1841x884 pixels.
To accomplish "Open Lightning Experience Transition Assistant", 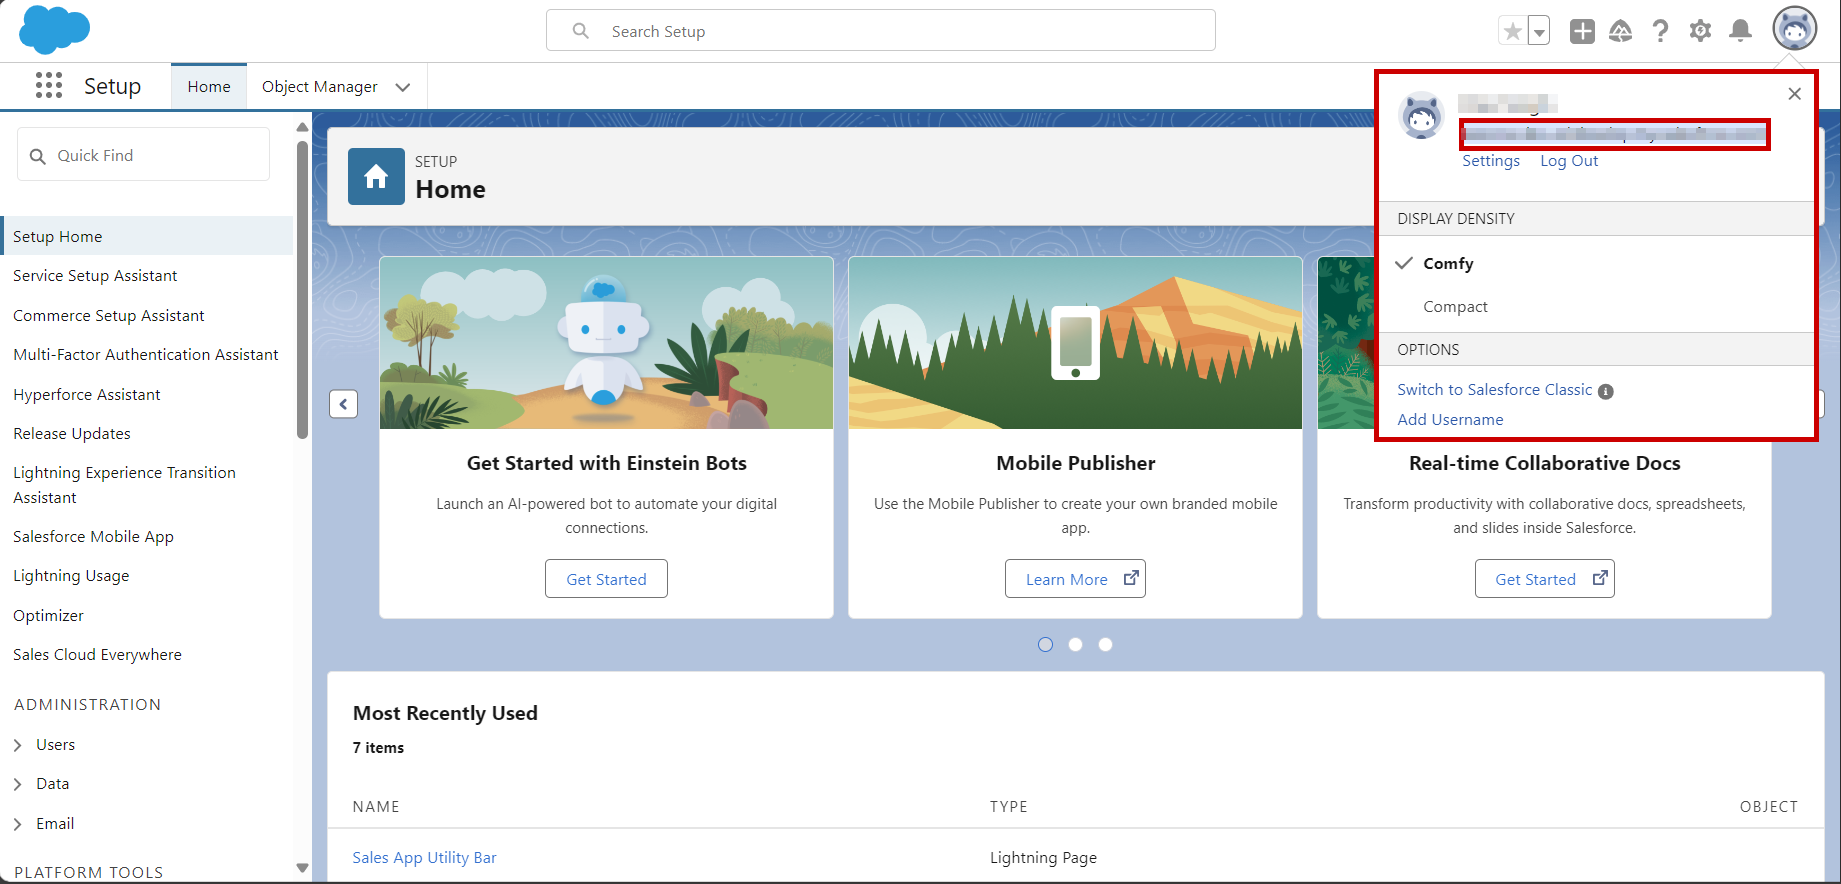I will pos(124,485).
